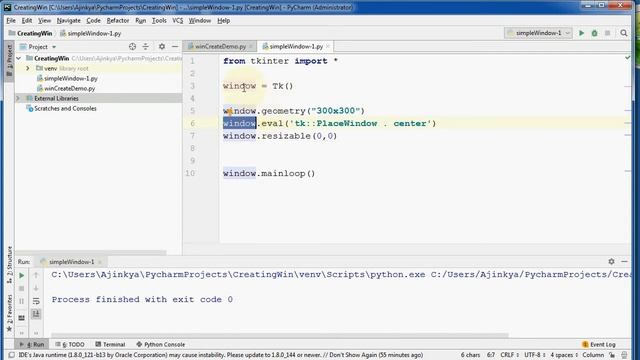The image size is (640, 360).
Task: Open the Navigate menu
Action: coord(69,20)
